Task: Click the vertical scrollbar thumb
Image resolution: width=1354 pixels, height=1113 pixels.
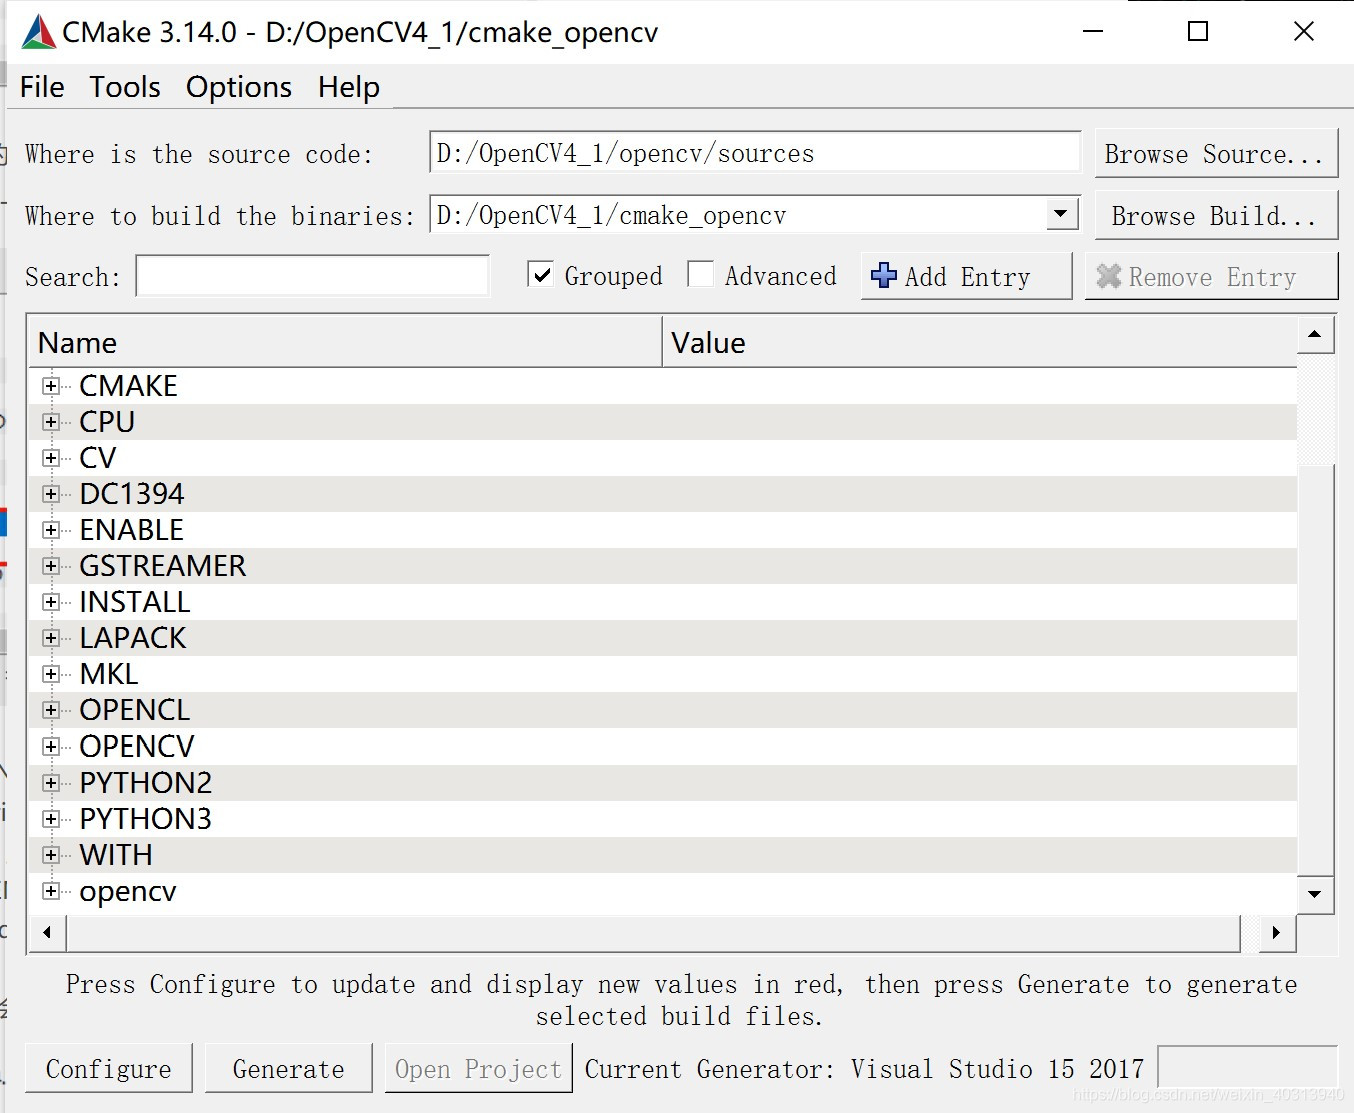Action: [1315, 670]
